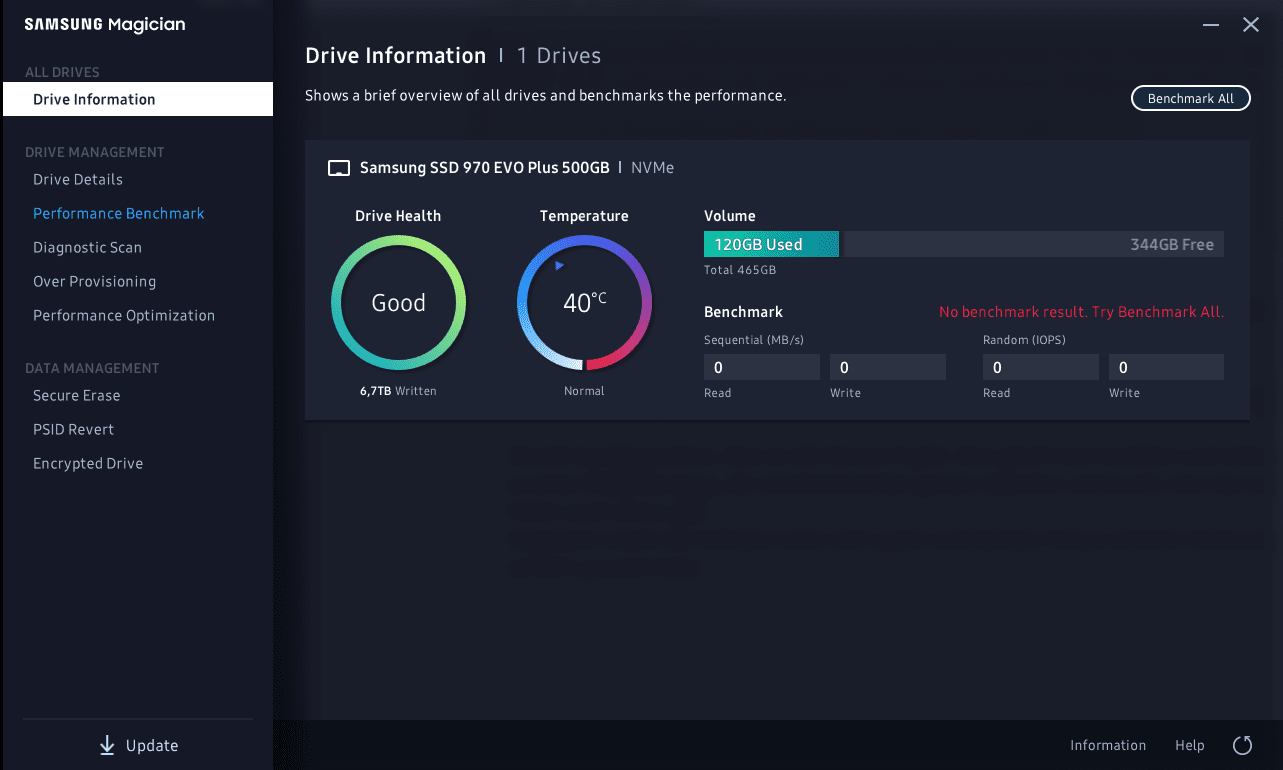Open the Diagnostic Scan page
Image resolution: width=1283 pixels, height=770 pixels.
click(x=88, y=248)
